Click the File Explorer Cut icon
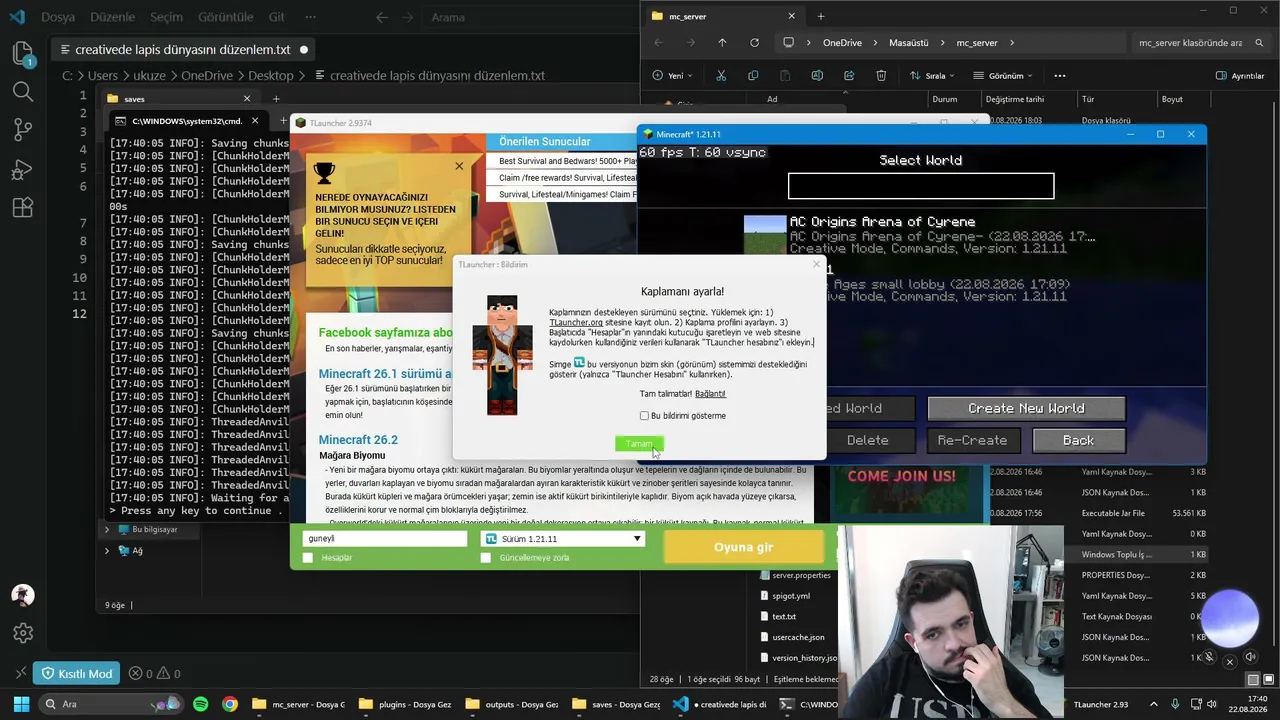Image resolution: width=1280 pixels, height=720 pixels. point(721,76)
